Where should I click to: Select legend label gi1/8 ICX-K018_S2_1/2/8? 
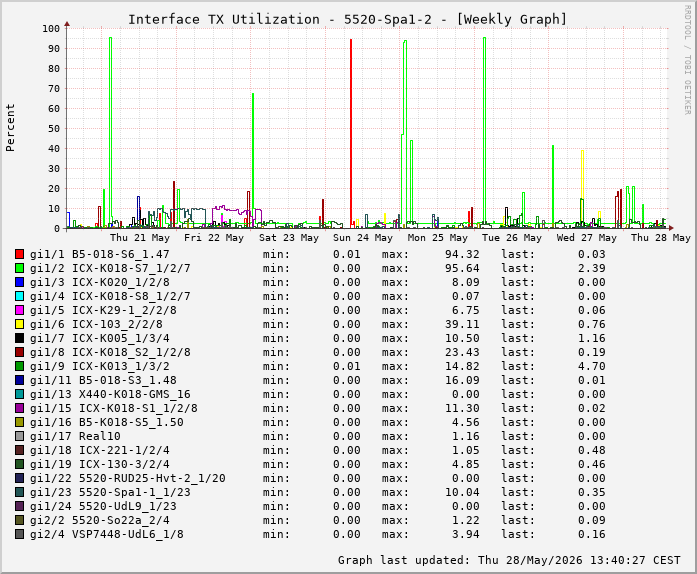(x=110, y=352)
